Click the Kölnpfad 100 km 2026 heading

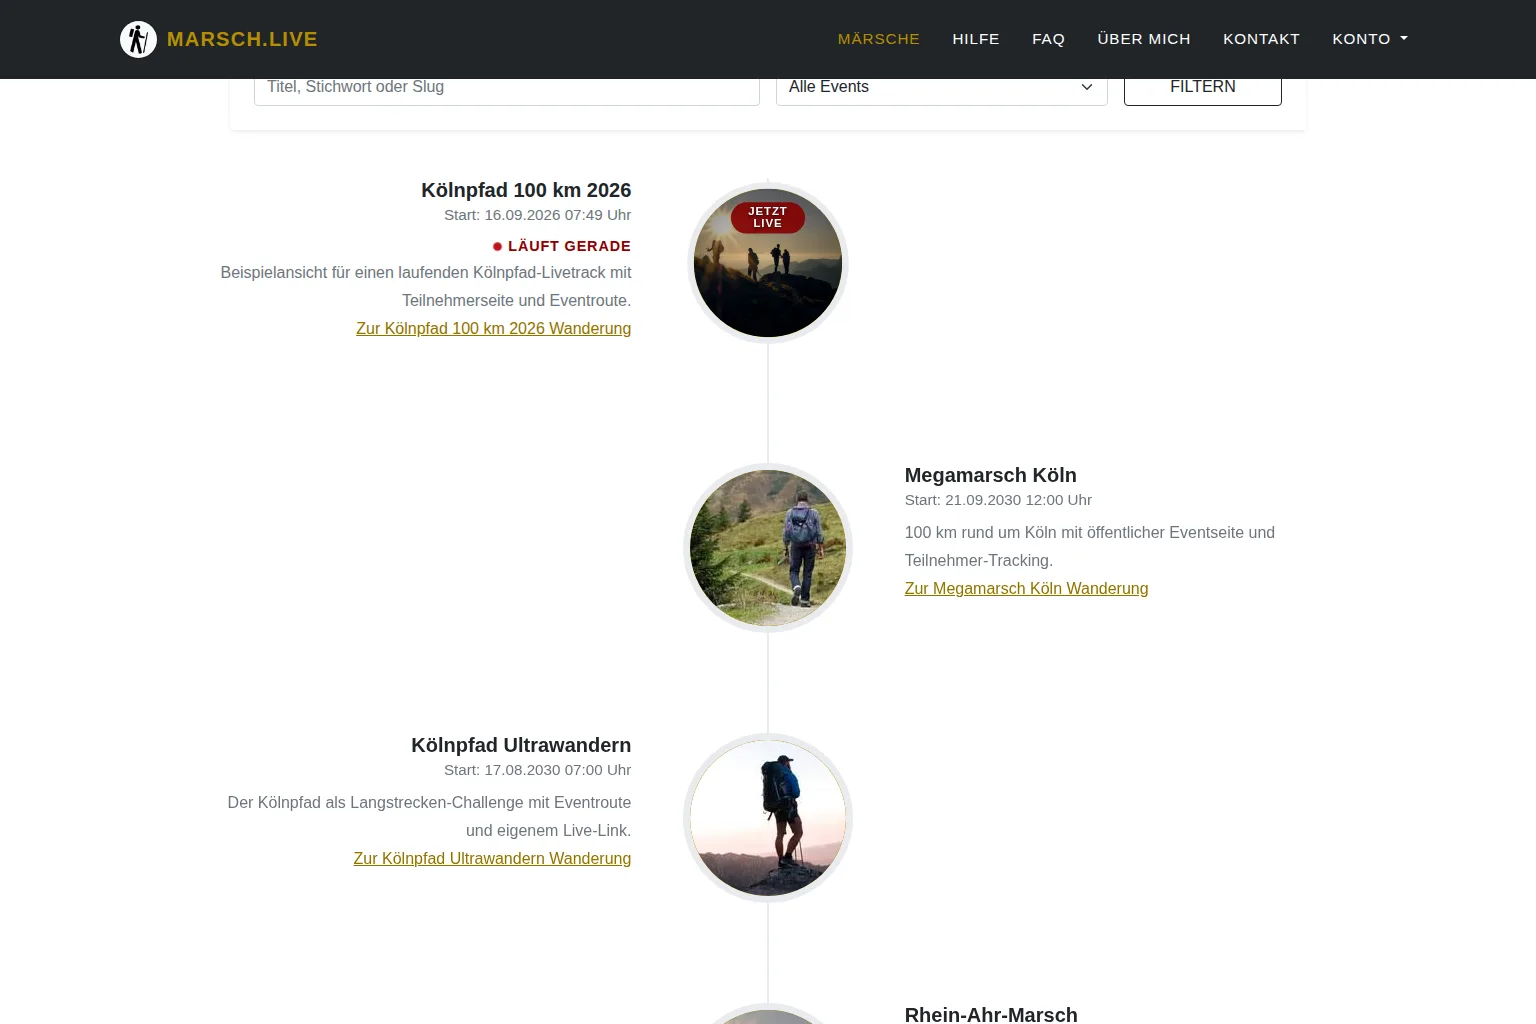(x=526, y=190)
